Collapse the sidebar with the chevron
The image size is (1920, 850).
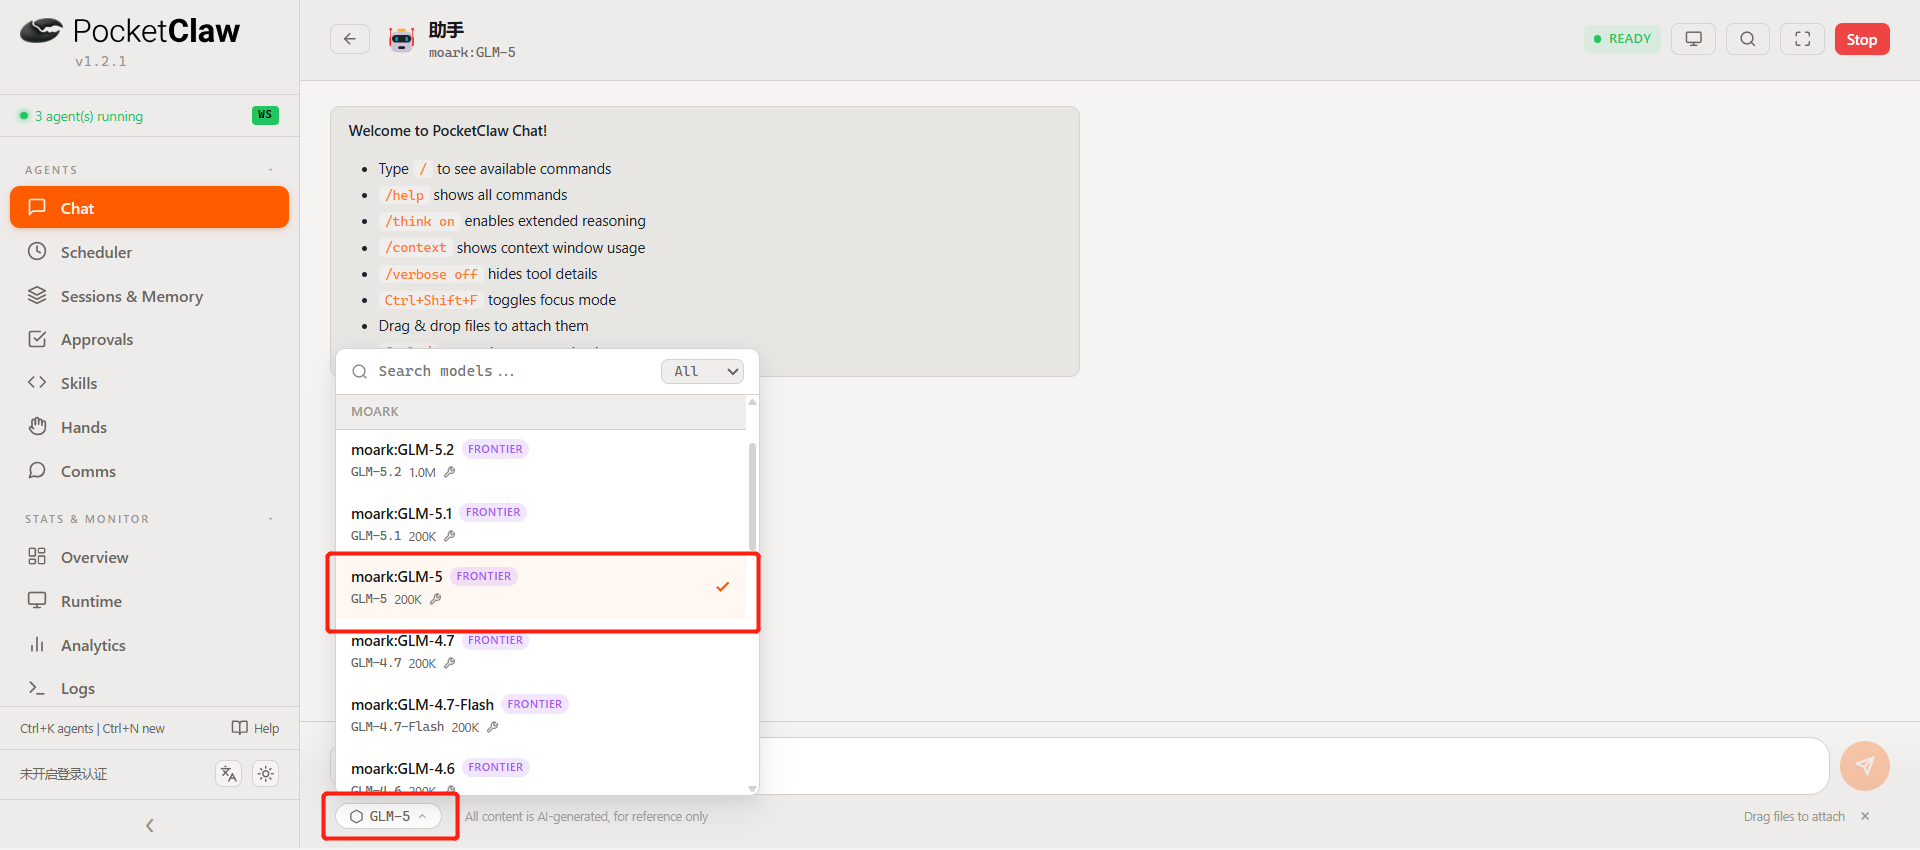pyautogui.click(x=150, y=825)
